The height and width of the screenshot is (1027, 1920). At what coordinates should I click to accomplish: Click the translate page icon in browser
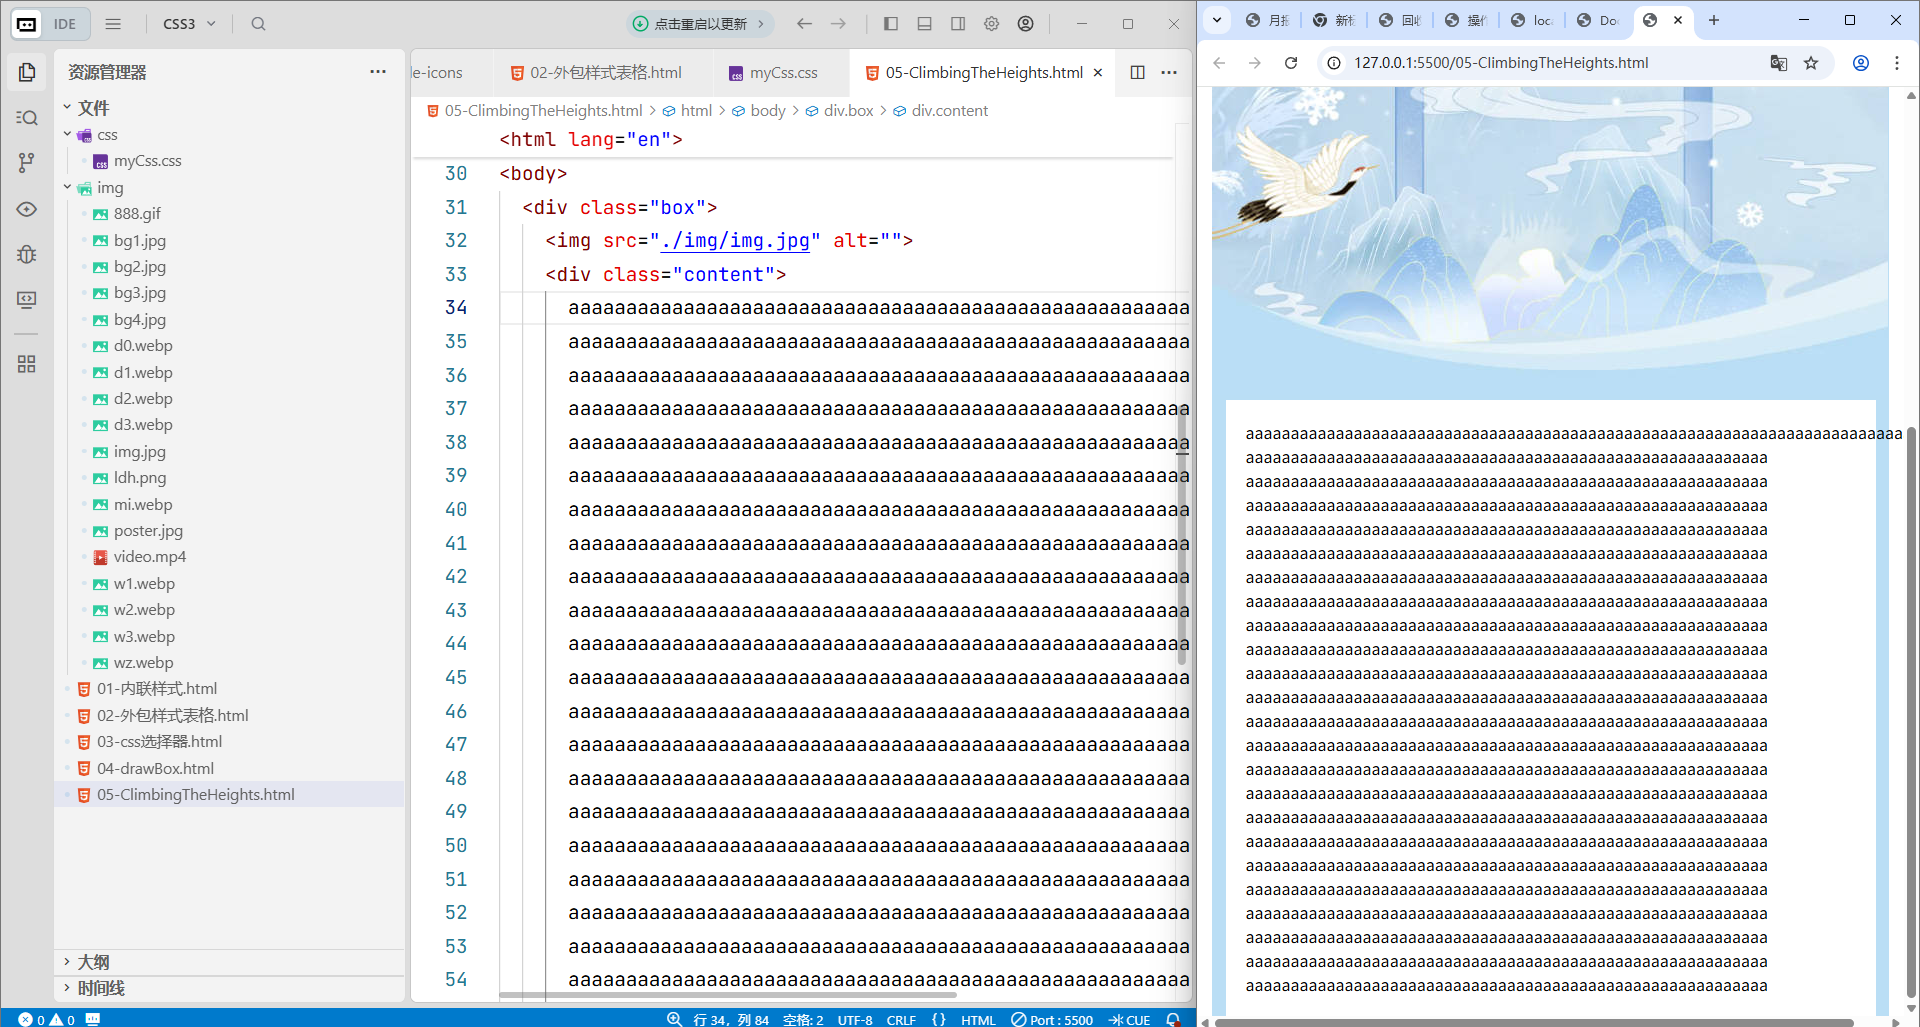1778,63
